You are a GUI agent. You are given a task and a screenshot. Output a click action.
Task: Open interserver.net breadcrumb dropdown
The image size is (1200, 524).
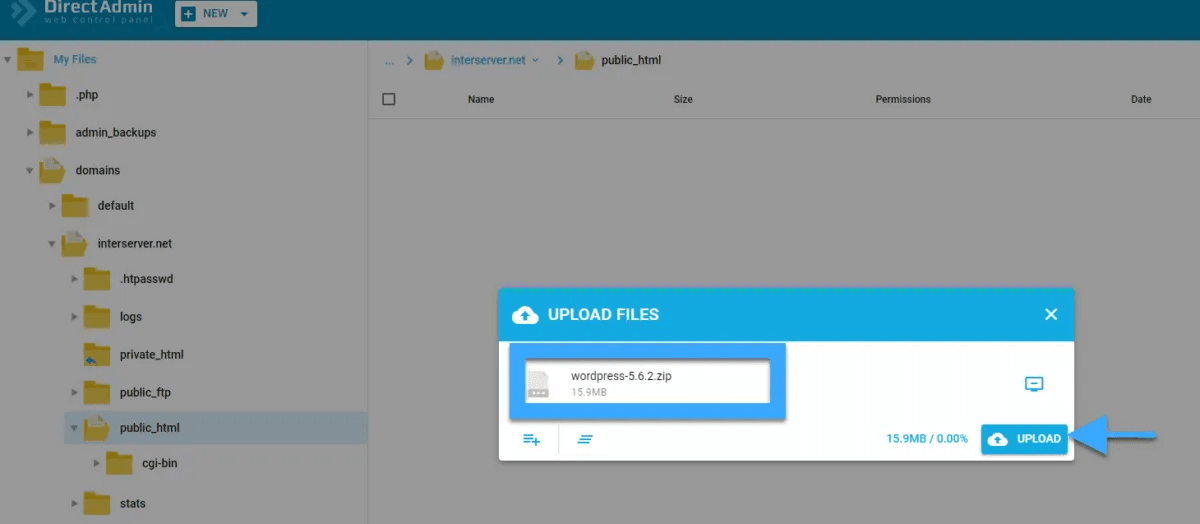(x=535, y=60)
